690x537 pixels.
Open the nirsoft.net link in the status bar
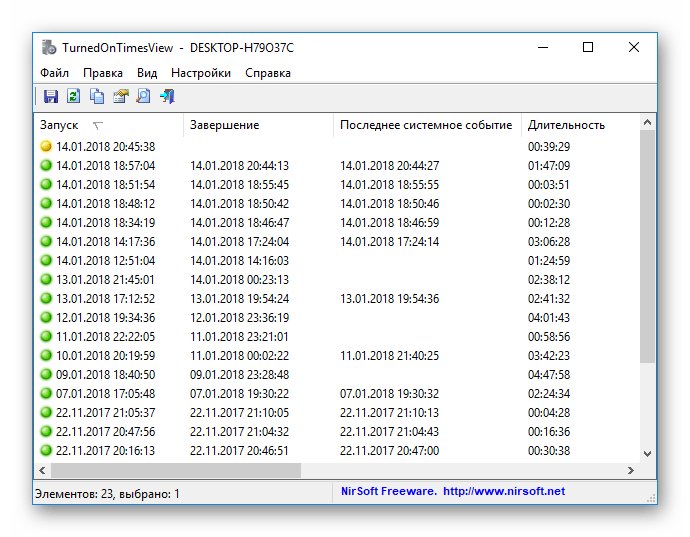(x=504, y=492)
